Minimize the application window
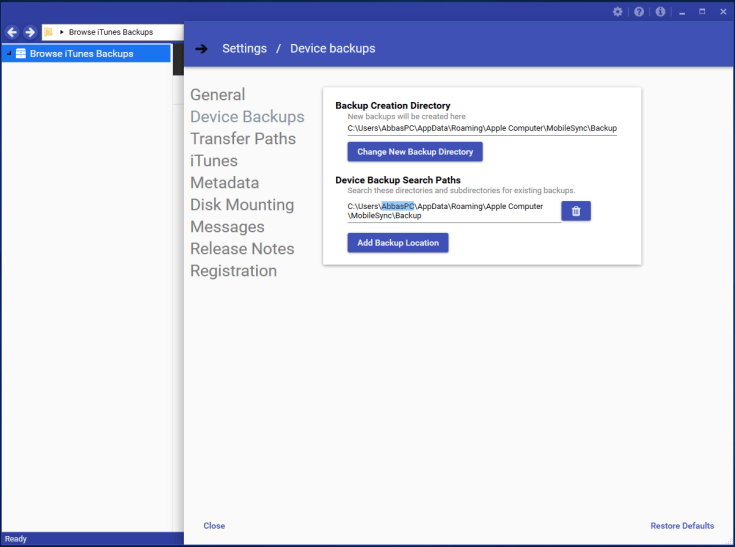Screen dimensions: 735x547 tap(682, 12)
